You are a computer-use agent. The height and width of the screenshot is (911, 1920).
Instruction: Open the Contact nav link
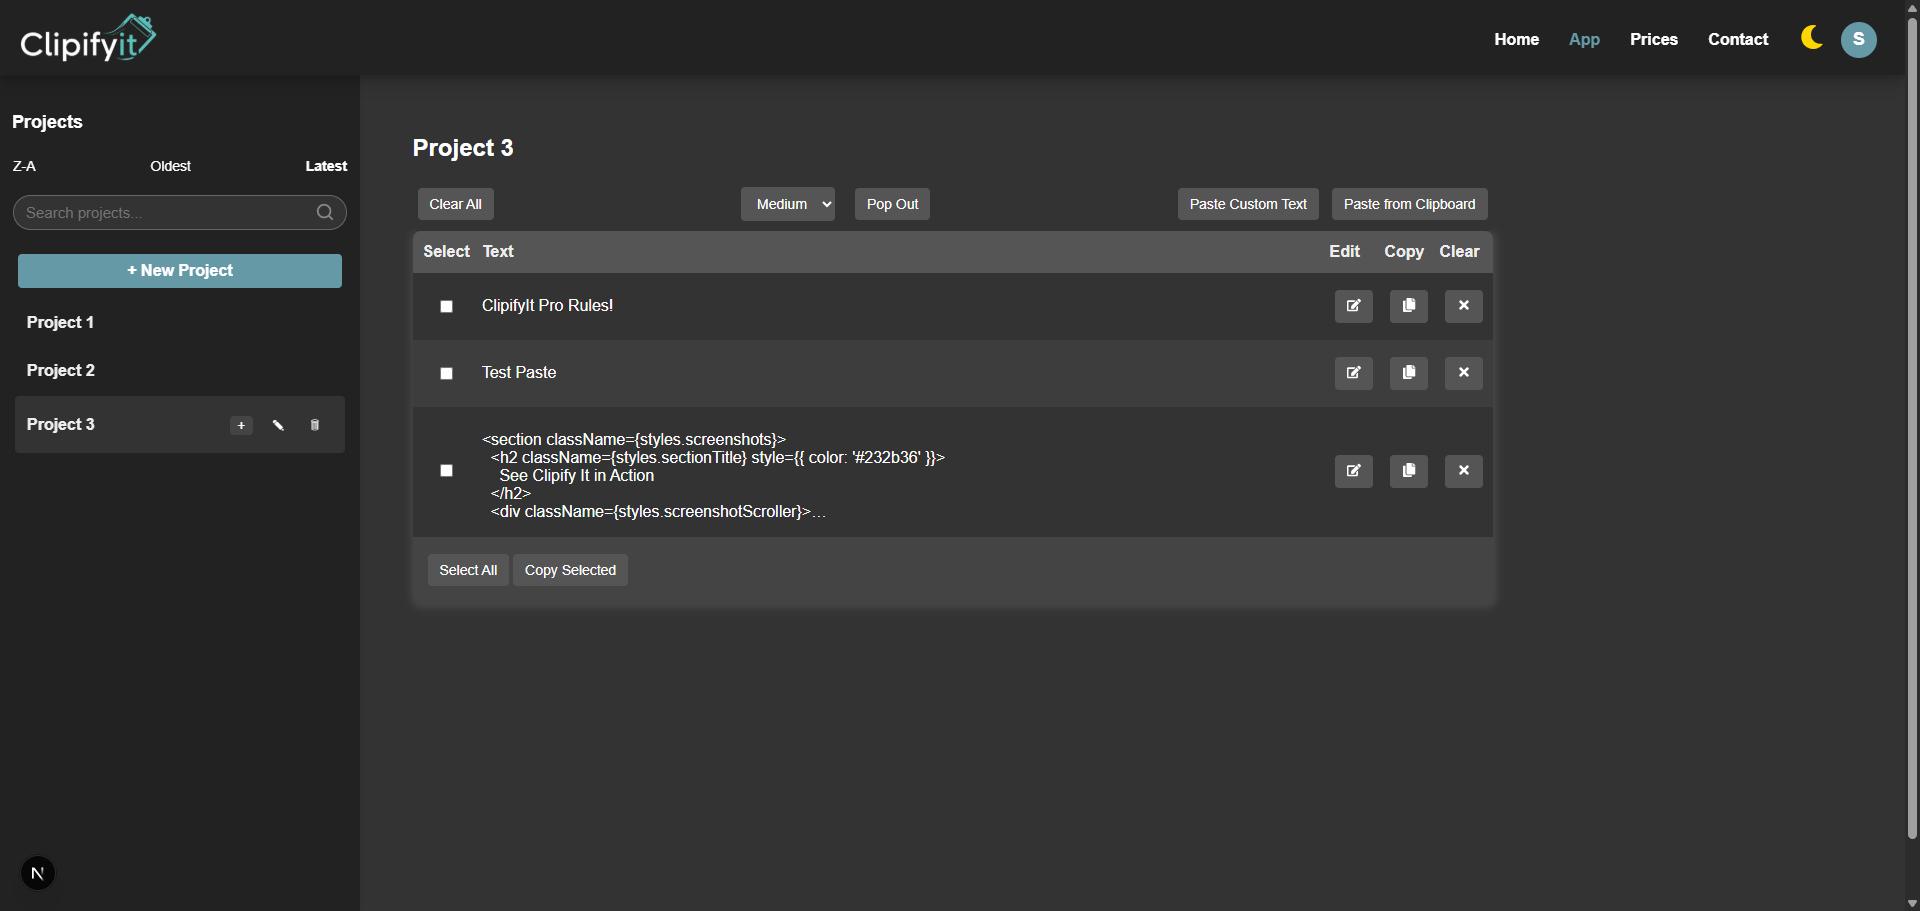pos(1737,40)
